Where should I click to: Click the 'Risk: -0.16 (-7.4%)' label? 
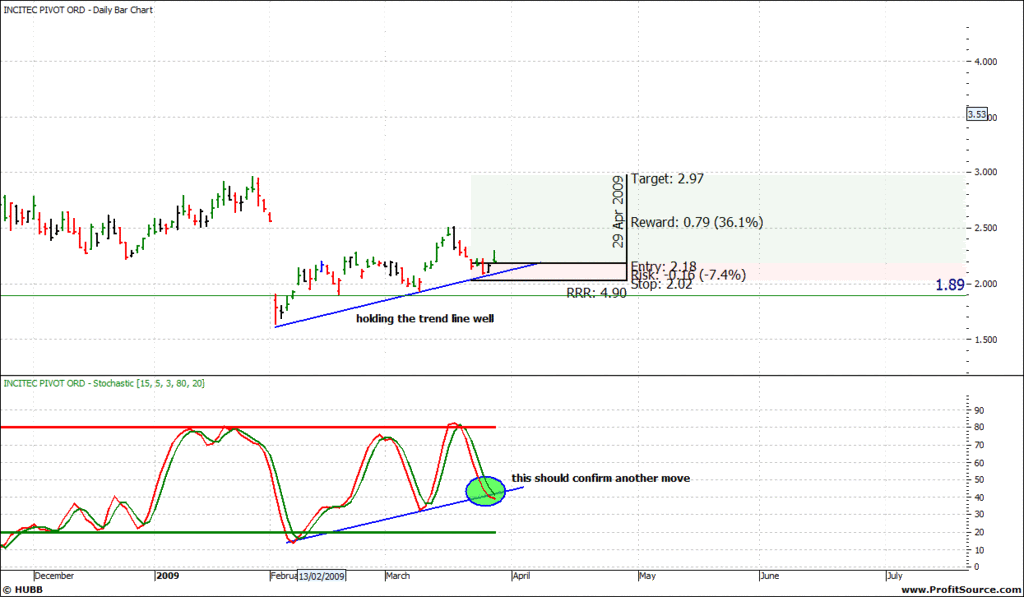pyautogui.click(x=688, y=275)
